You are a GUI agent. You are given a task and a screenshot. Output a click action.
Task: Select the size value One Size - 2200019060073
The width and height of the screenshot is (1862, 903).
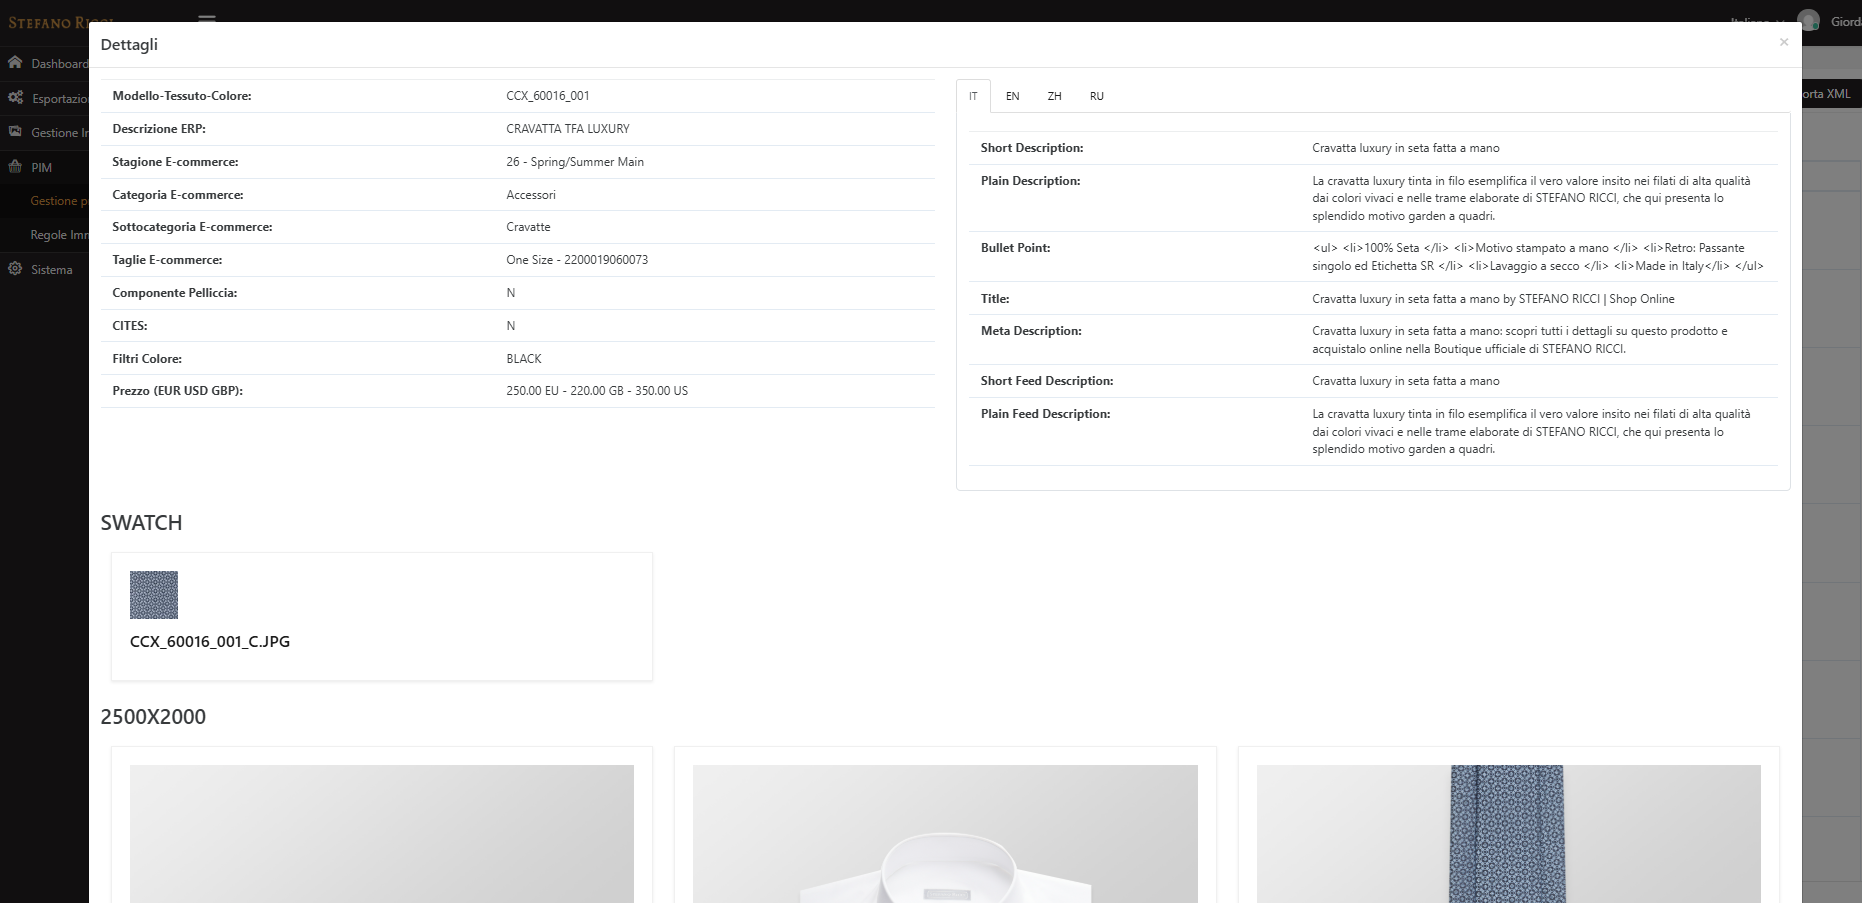(577, 260)
